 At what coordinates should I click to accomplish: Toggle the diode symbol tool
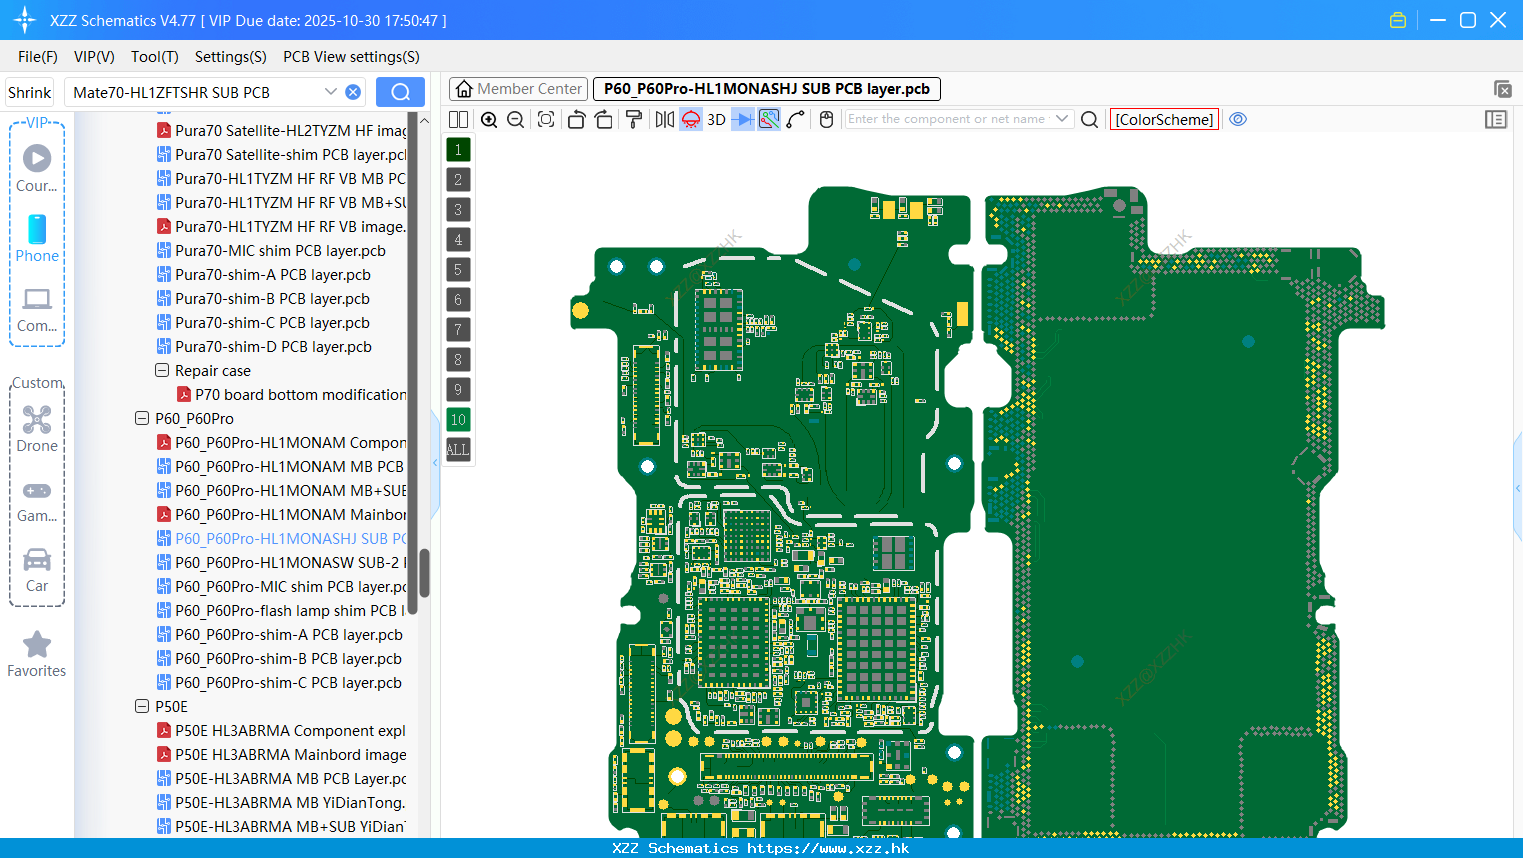click(x=742, y=119)
